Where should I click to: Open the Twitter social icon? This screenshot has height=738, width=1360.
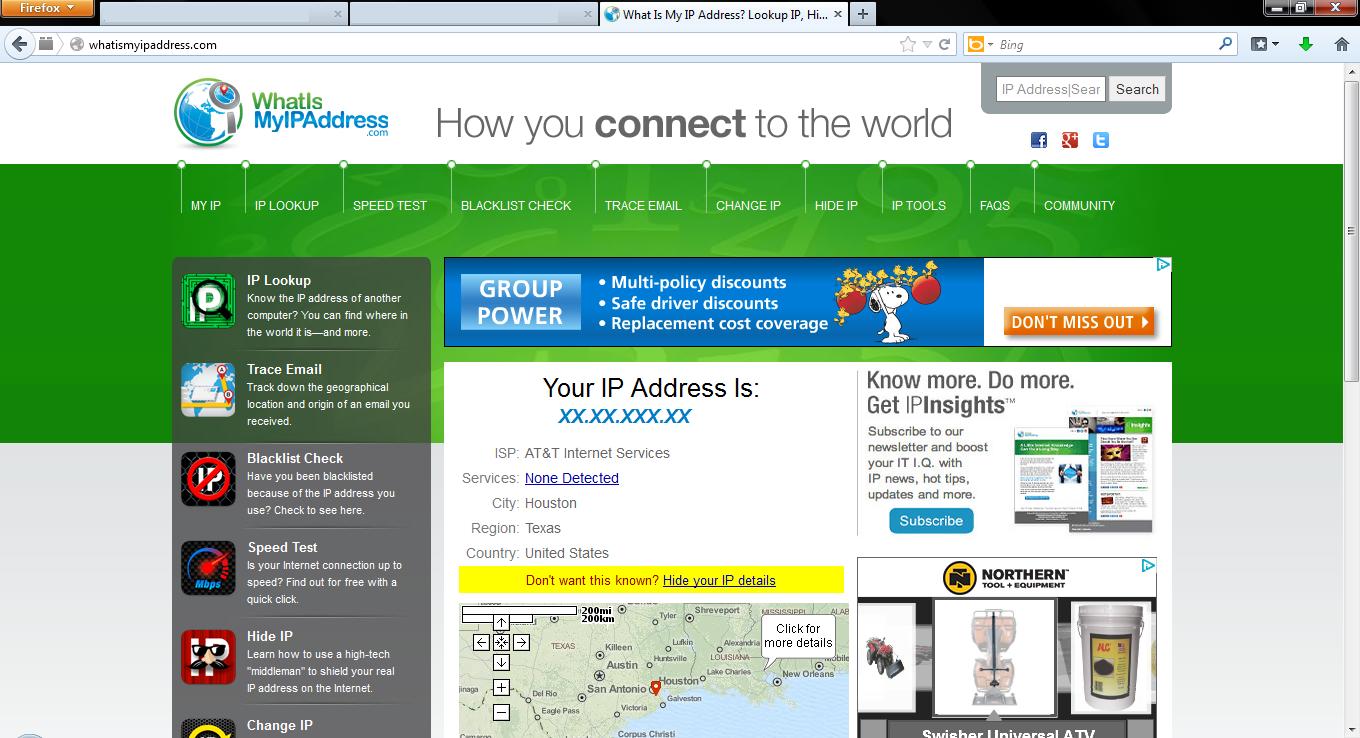click(x=1101, y=140)
